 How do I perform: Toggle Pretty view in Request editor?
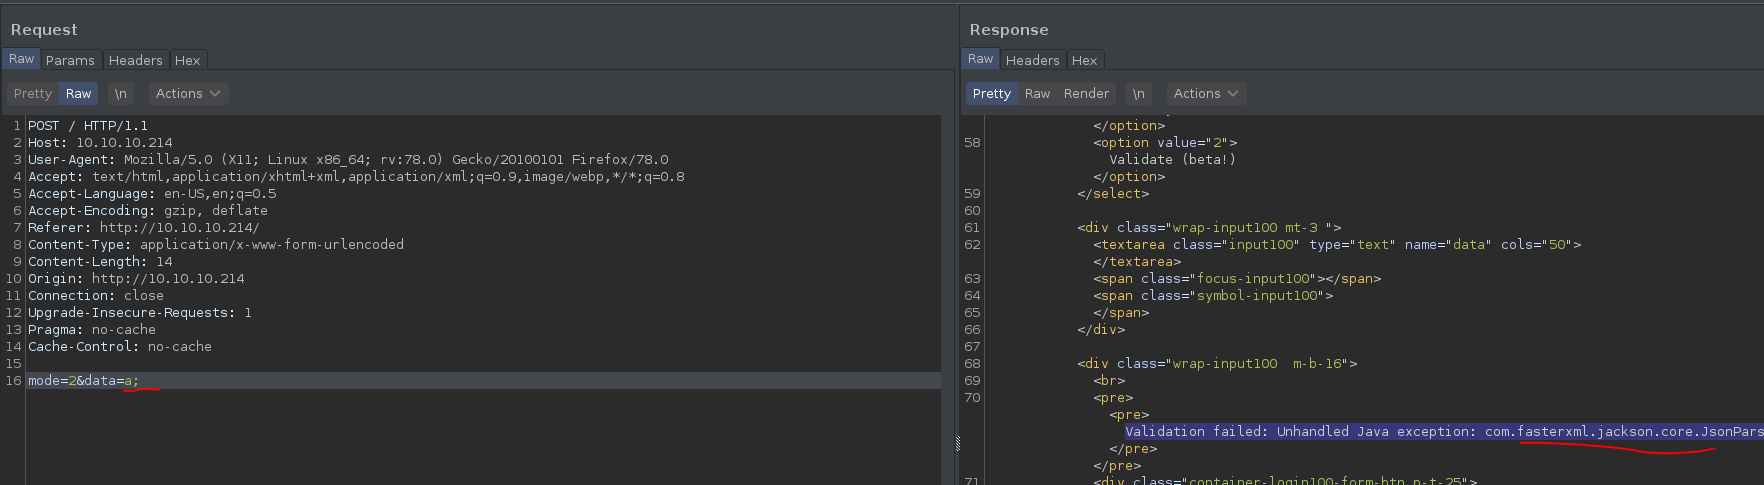pos(32,94)
